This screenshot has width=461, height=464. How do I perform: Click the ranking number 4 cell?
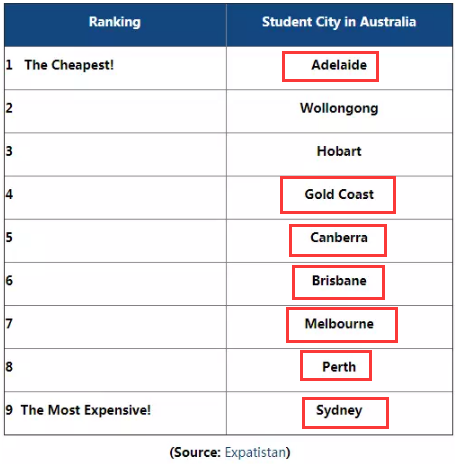pos(115,198)
